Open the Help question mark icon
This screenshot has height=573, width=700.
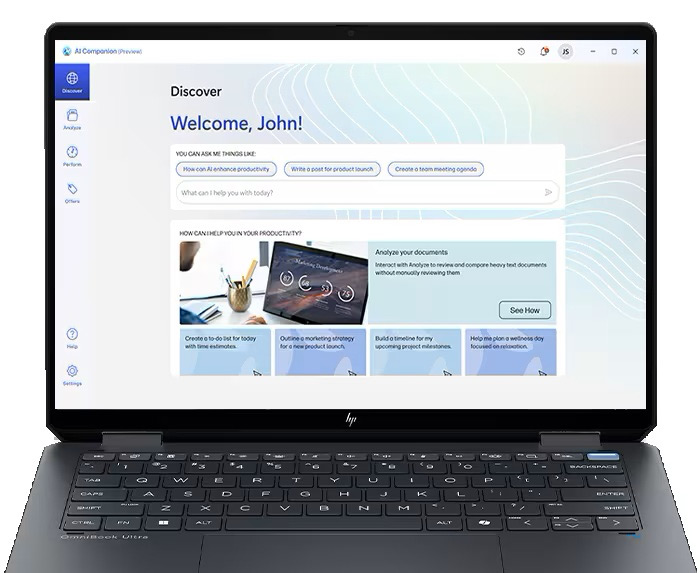72,334
